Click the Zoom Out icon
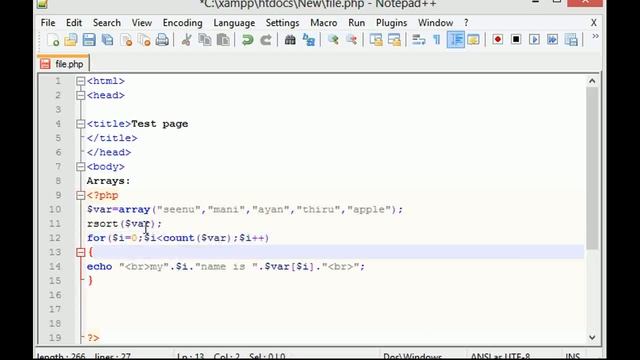 351,40
